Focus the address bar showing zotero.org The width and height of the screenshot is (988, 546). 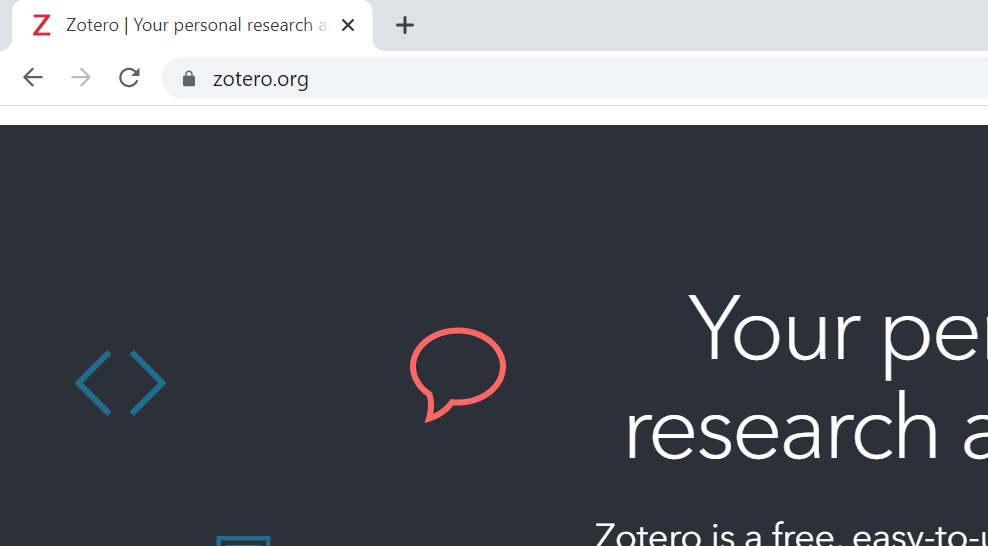point(500,79)
